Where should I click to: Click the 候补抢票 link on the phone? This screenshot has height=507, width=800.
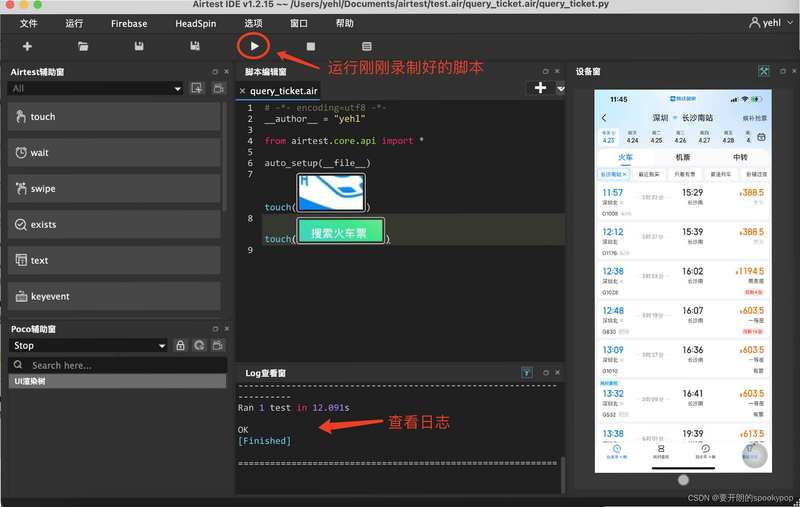(x=755, y=118)
